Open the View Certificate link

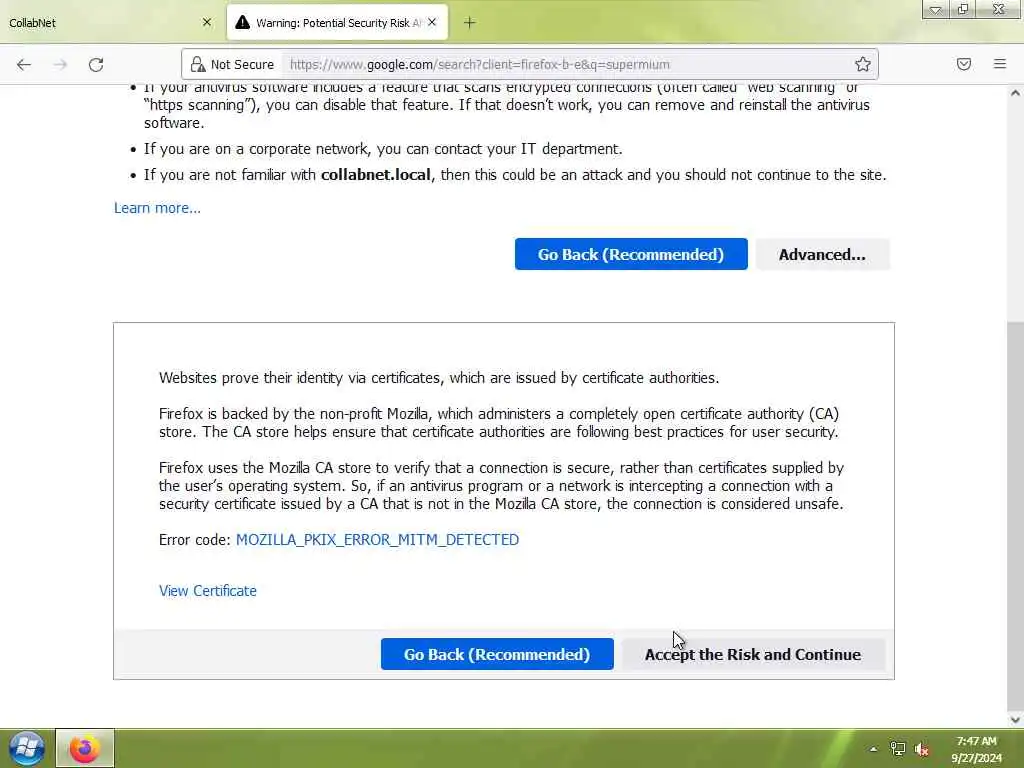click(x=208, y=590)
